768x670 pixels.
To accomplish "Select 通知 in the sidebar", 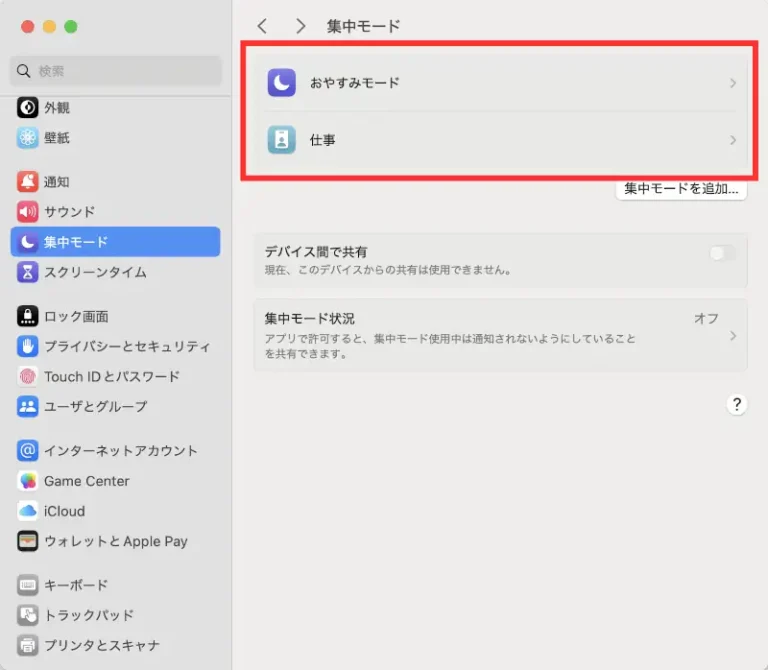I will pos(116,182).
